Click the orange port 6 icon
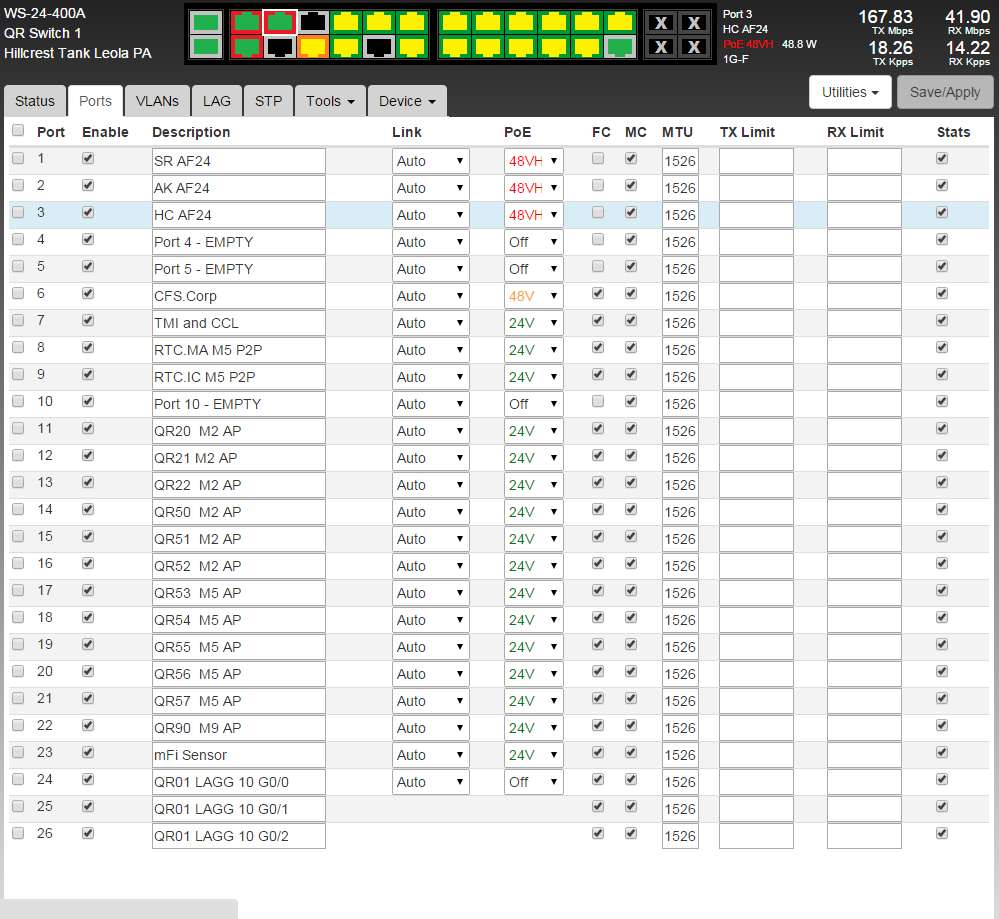 point(313,46)
